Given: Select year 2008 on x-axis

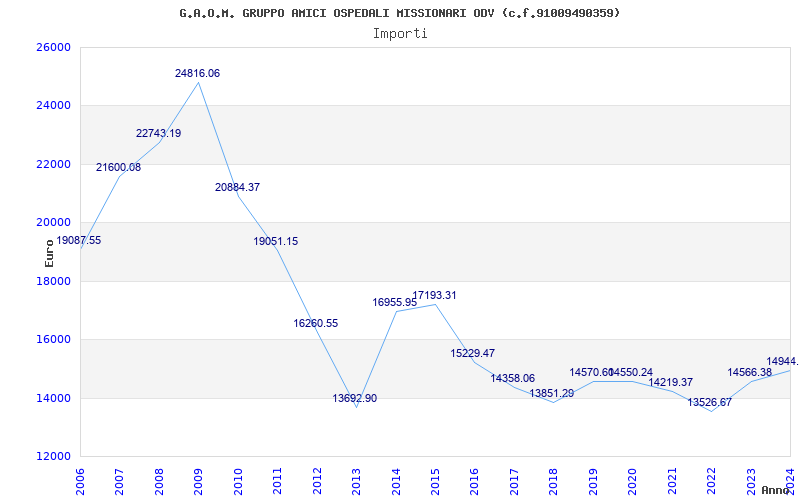Looking at the screenshot, I should 159,481.
